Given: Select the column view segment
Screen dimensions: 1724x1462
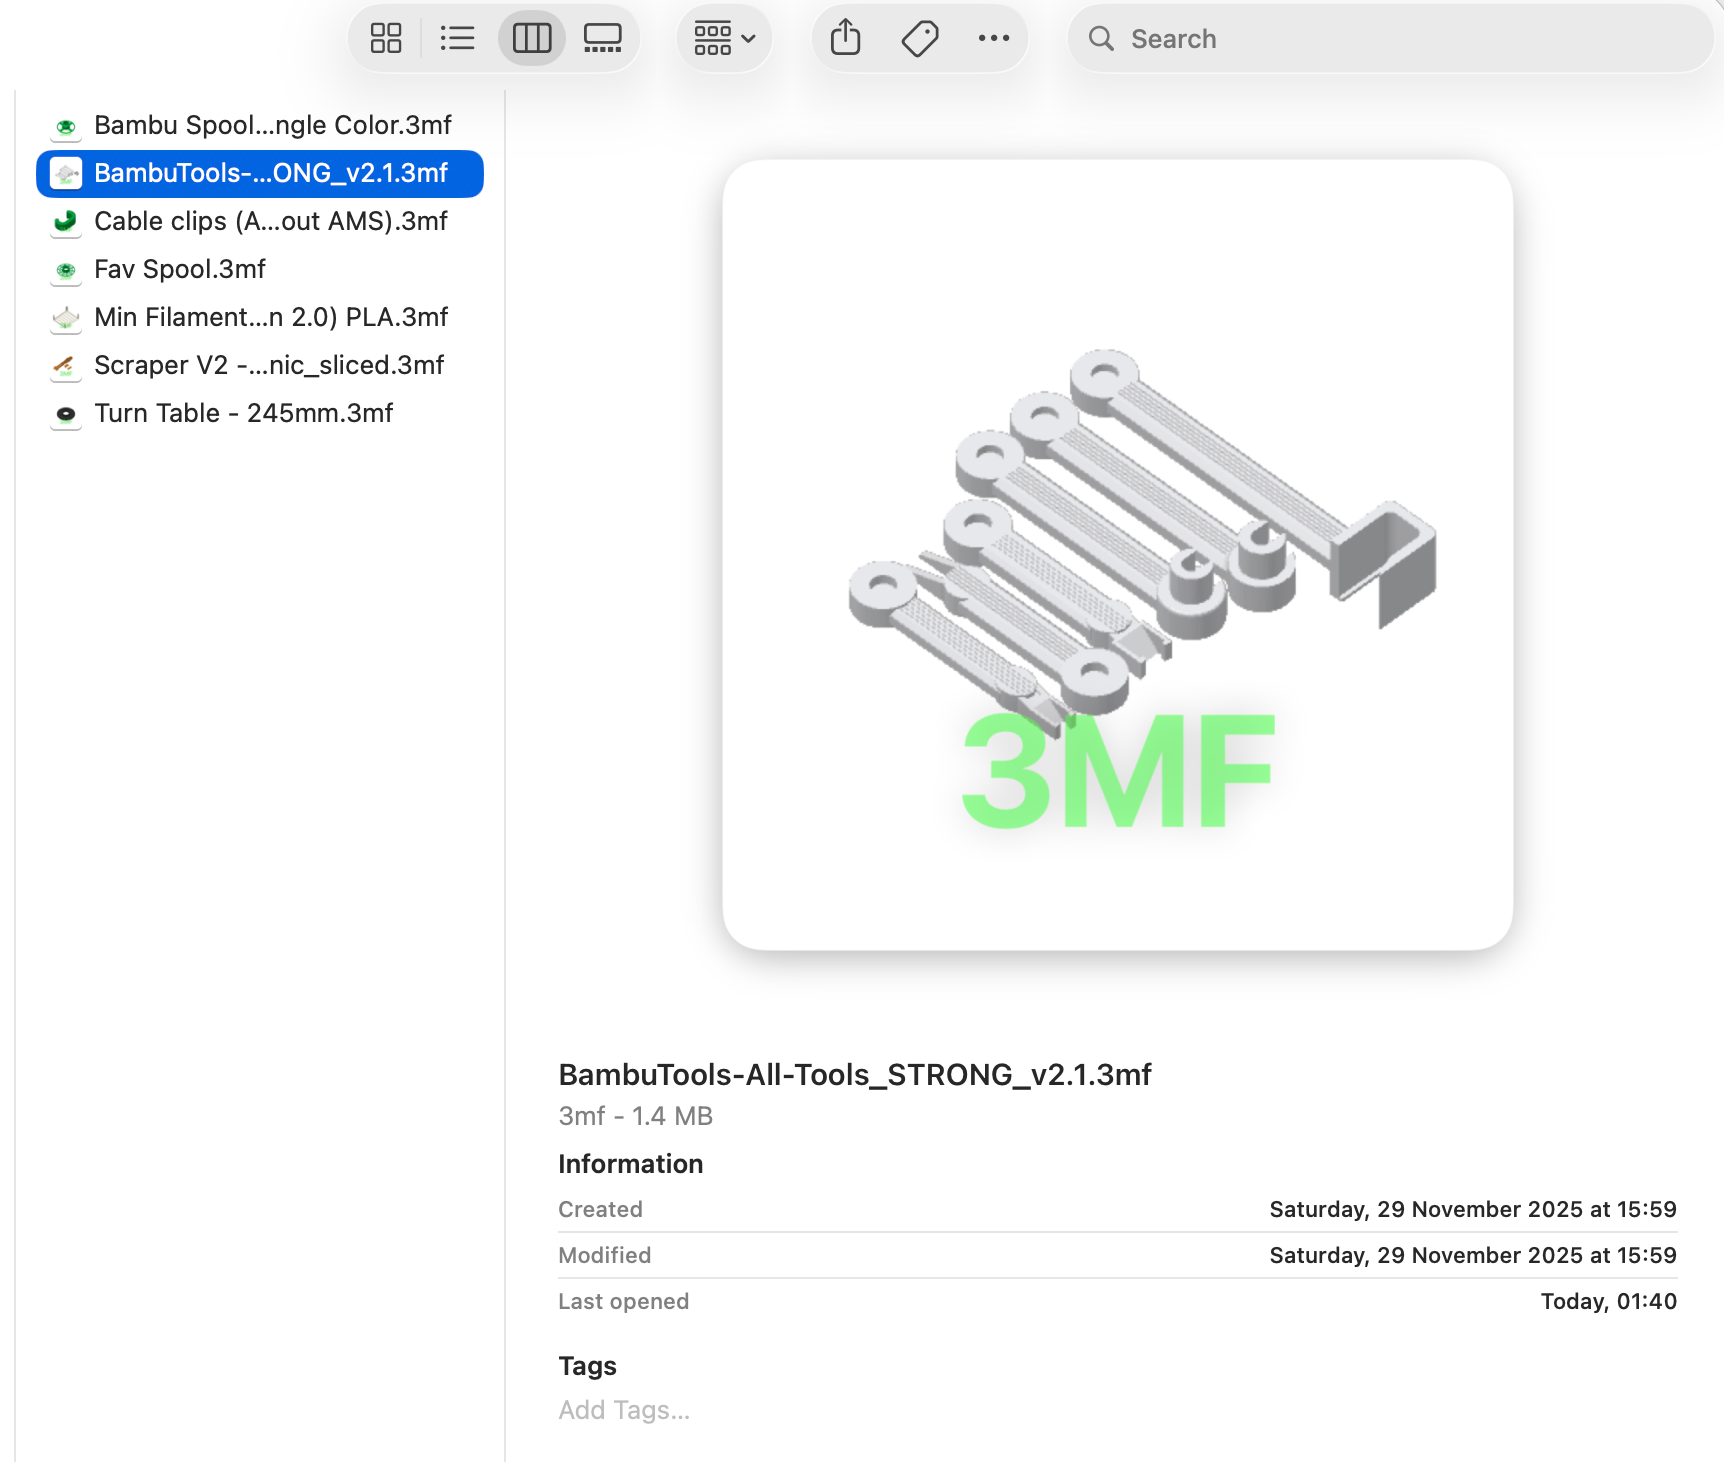Looking at the screenshot, I should coord(531,38).
